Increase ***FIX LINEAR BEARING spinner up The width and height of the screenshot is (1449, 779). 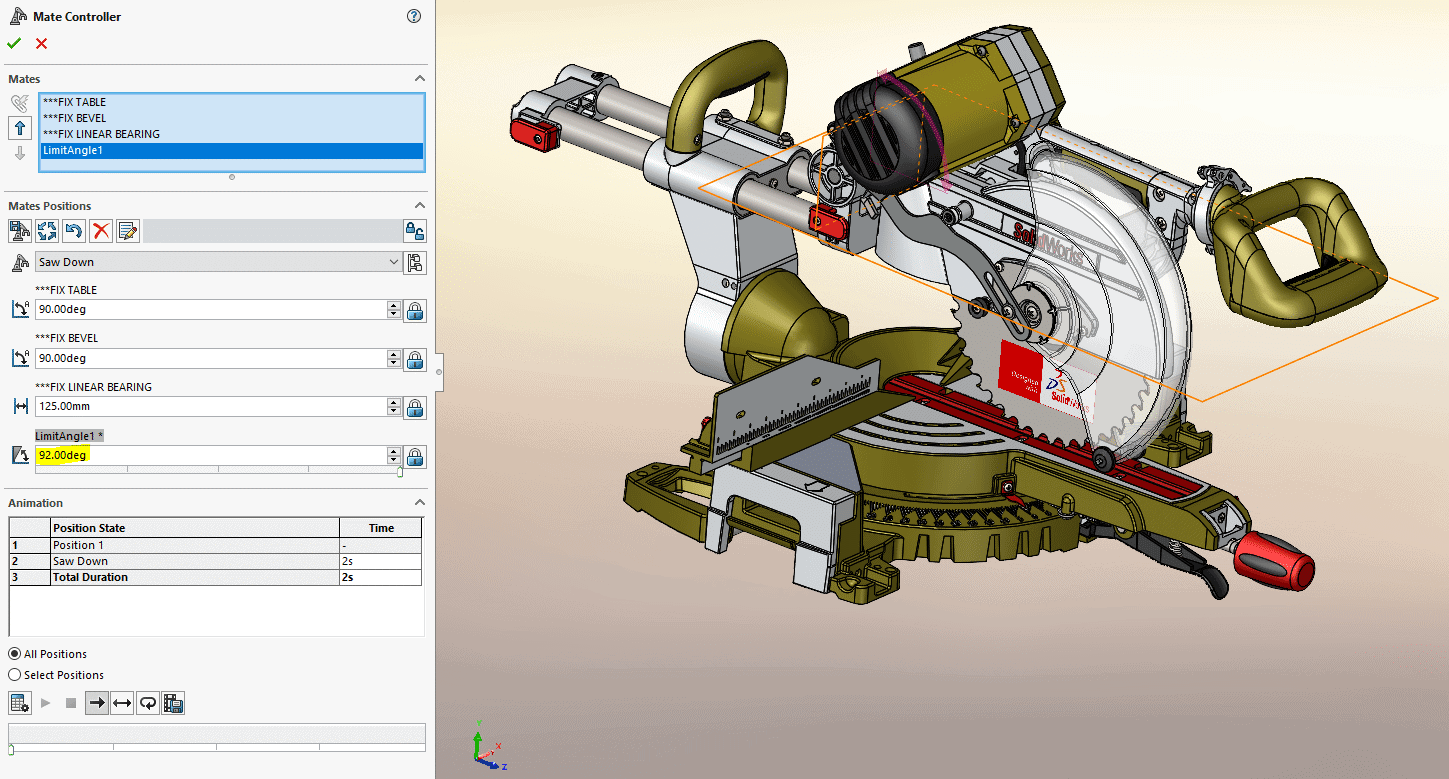pyautogui.click(x=394, y=402)
